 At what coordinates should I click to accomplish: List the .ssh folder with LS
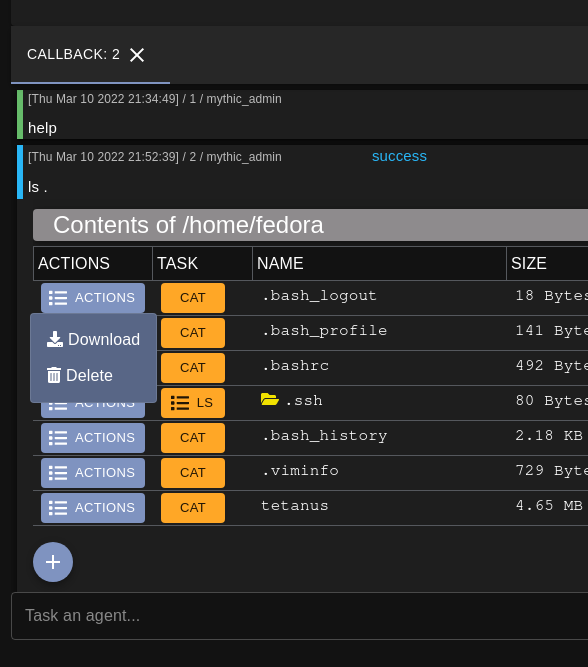coord(193,403)
